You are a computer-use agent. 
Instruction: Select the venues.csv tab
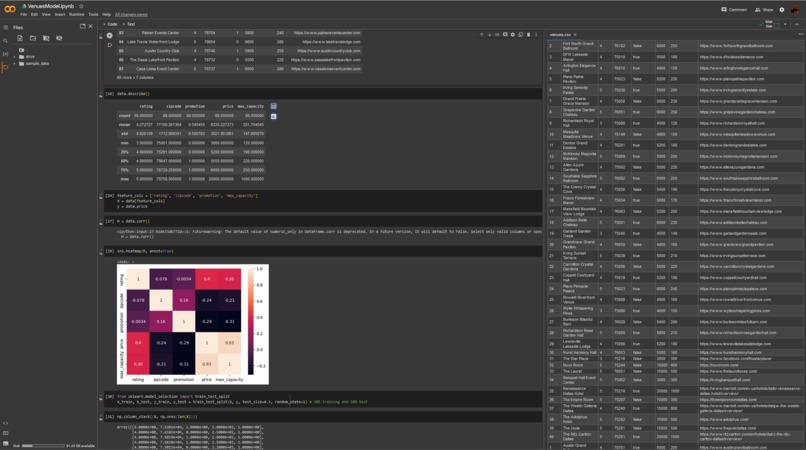tap(560, 35)
